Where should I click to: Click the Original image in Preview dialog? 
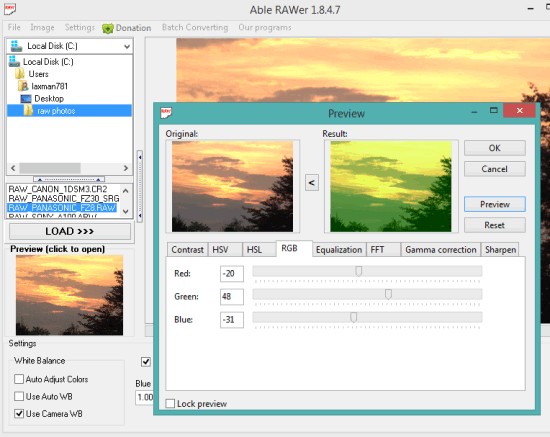[232, 186]
